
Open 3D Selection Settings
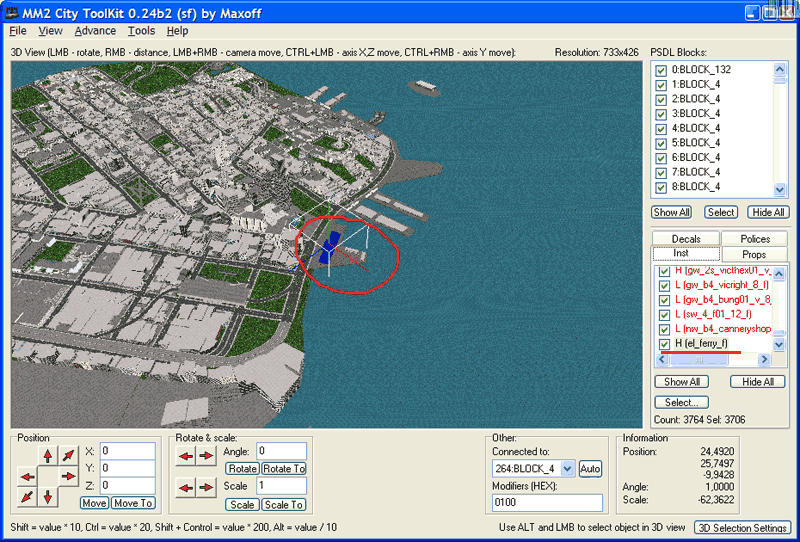[x=743, y=527]
